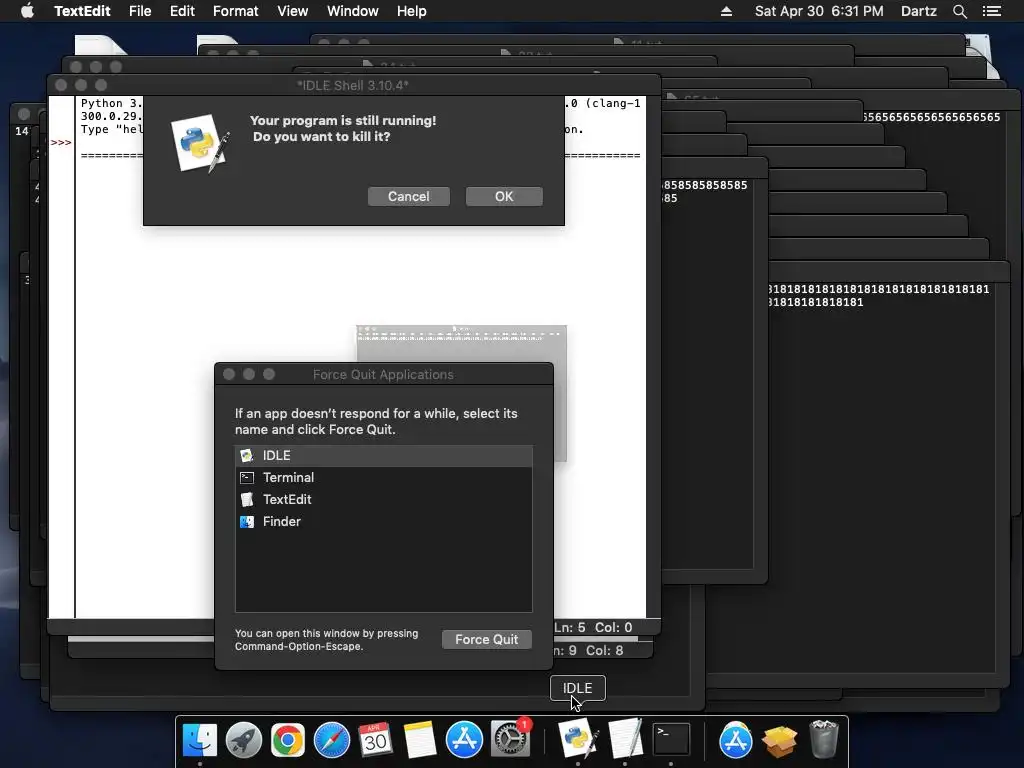Screen dimensions: 1024x768
Task: Select Terminal in the Force Quit list
Action: pos(383,477)
